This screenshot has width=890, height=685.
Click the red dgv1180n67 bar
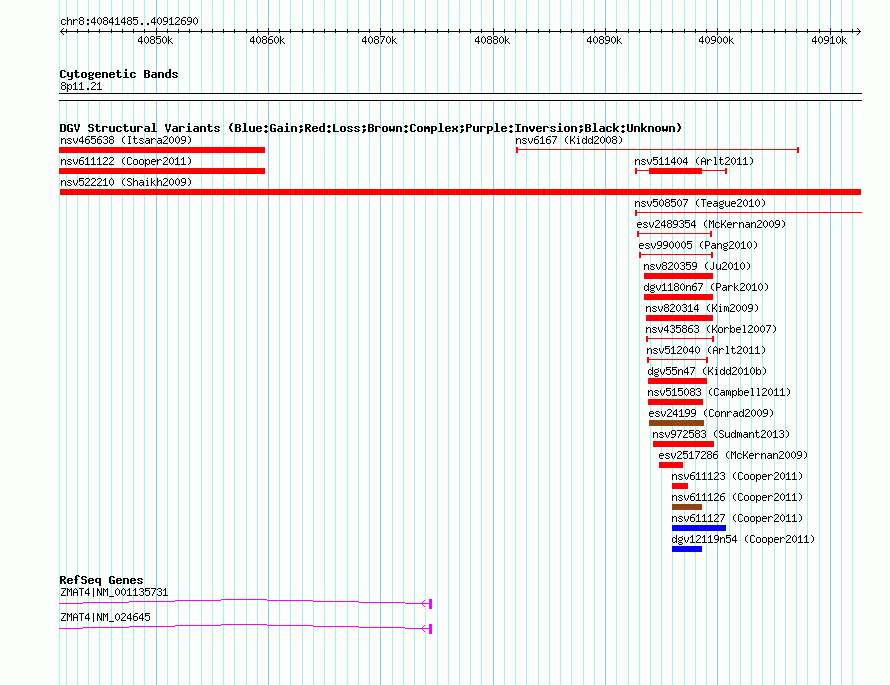(678, 297)
